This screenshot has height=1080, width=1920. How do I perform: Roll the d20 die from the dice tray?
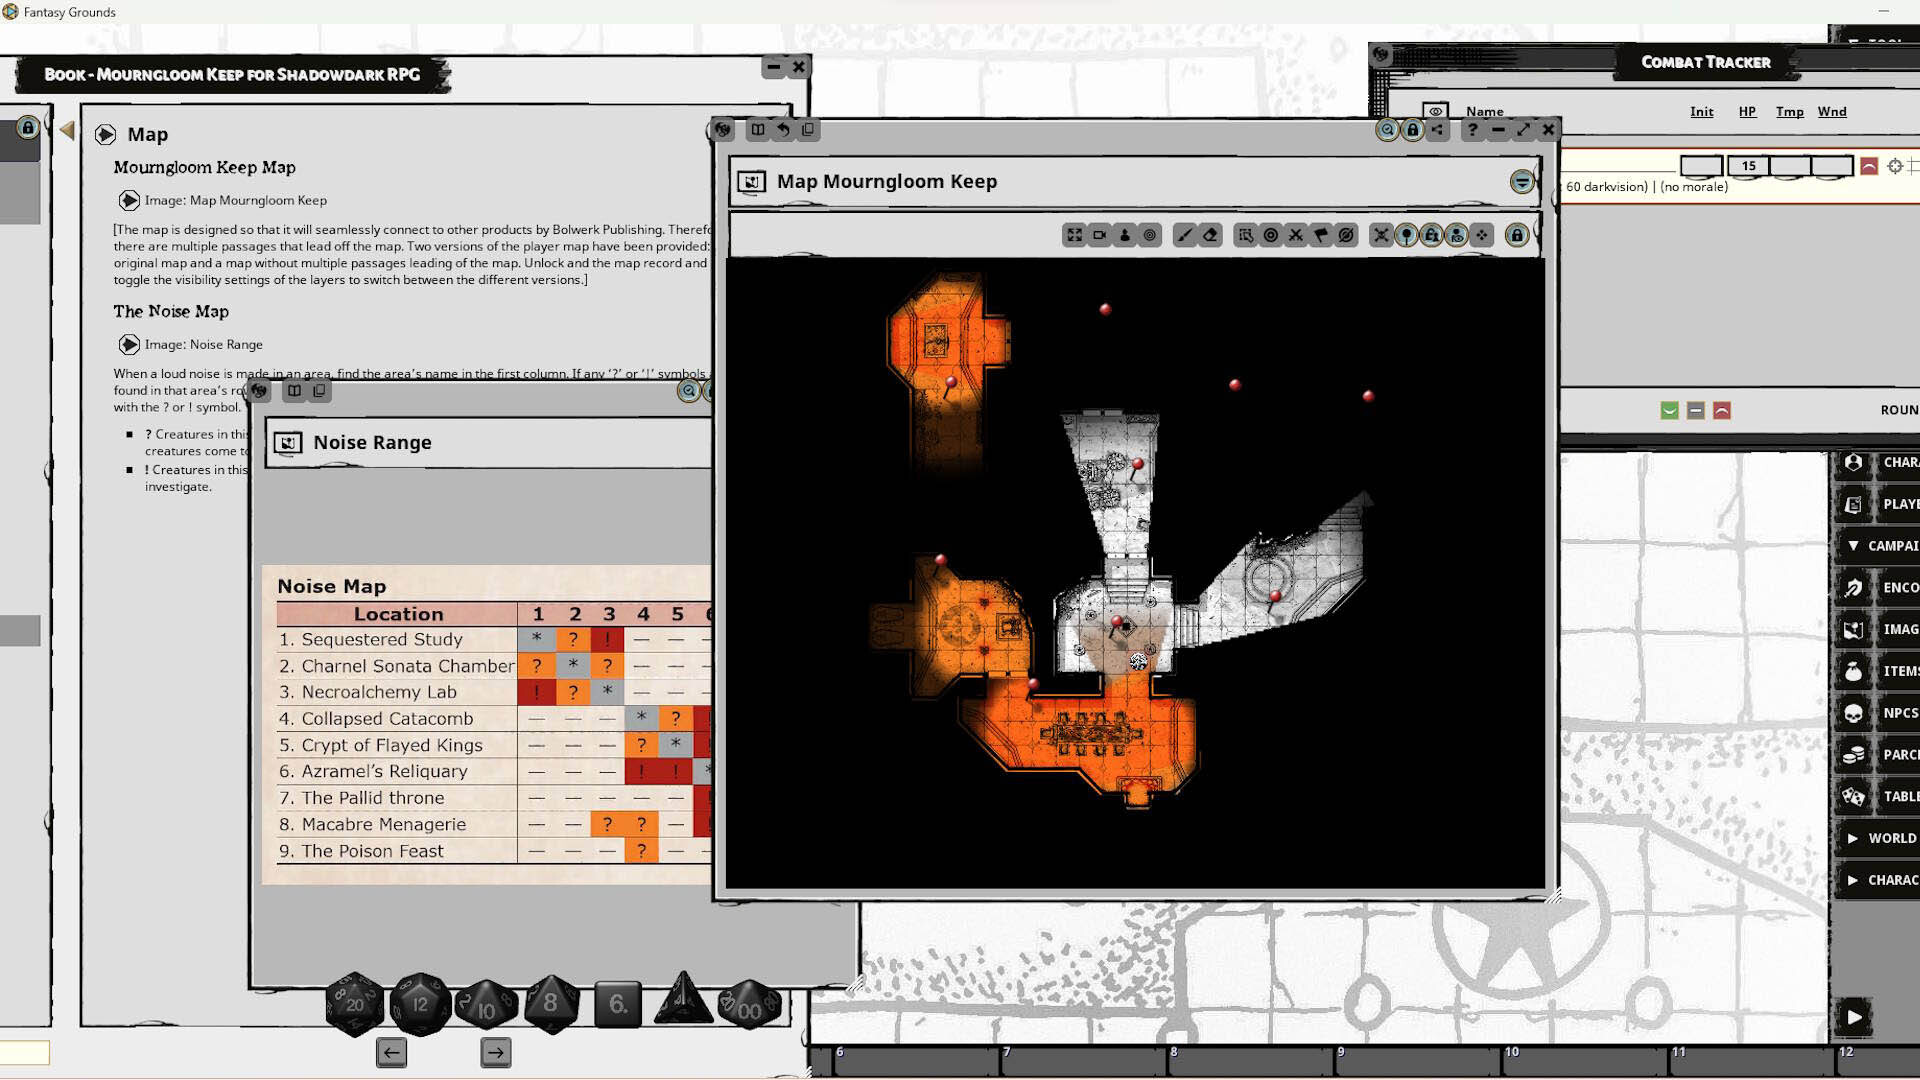[x=355, y=1004]
